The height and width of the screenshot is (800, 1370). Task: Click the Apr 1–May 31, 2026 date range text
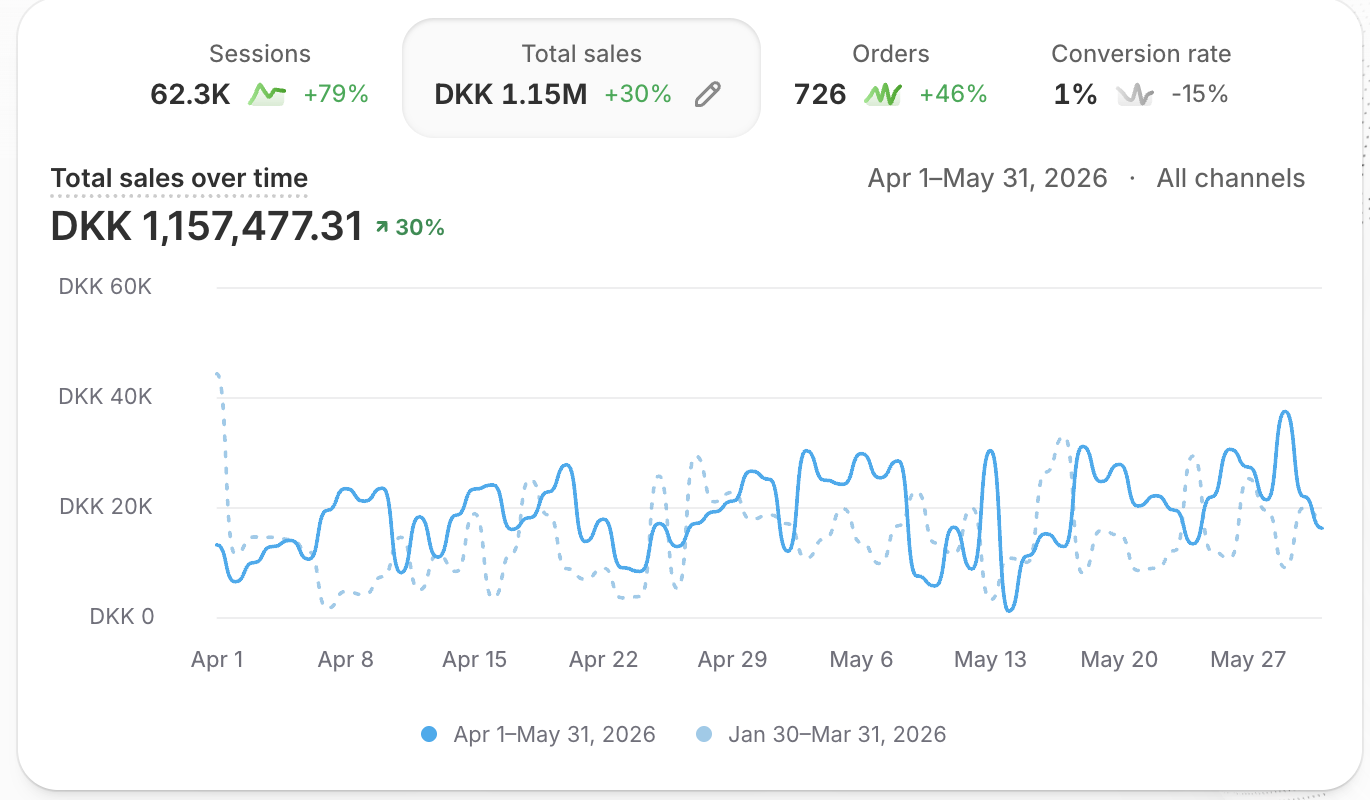click(988, 179)
